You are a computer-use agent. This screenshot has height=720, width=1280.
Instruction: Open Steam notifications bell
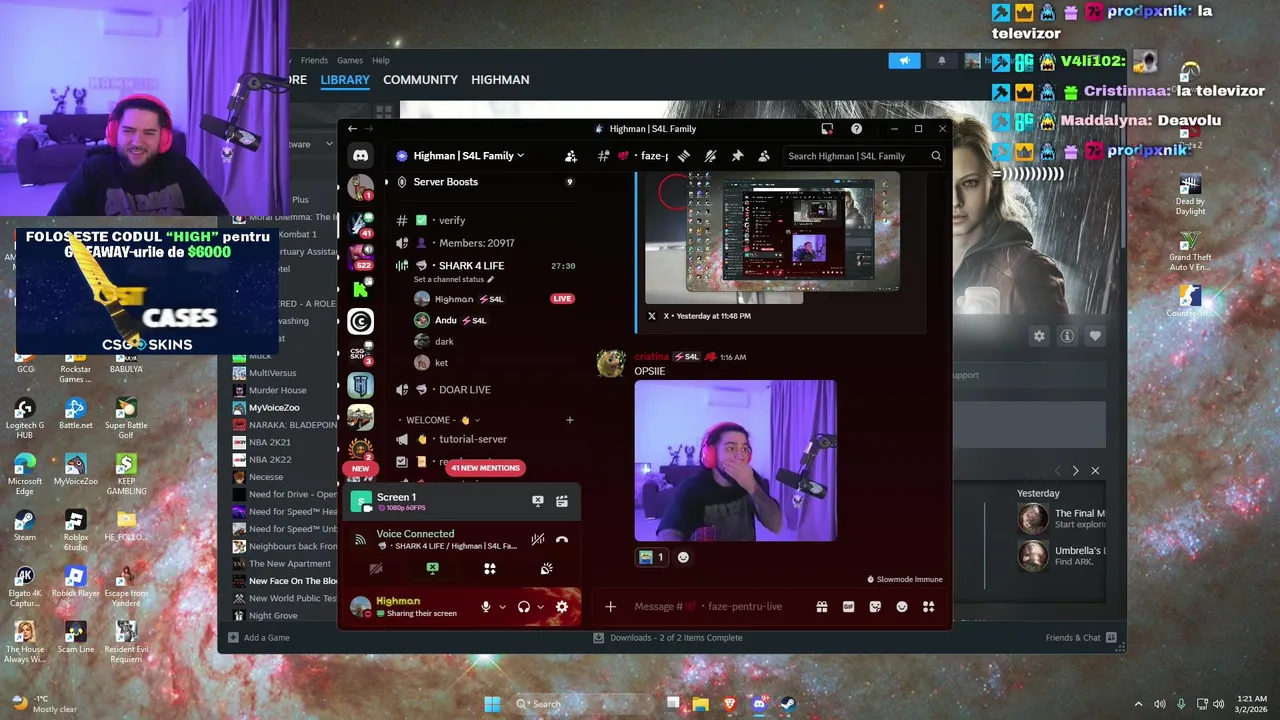click(x=941, y=61)
